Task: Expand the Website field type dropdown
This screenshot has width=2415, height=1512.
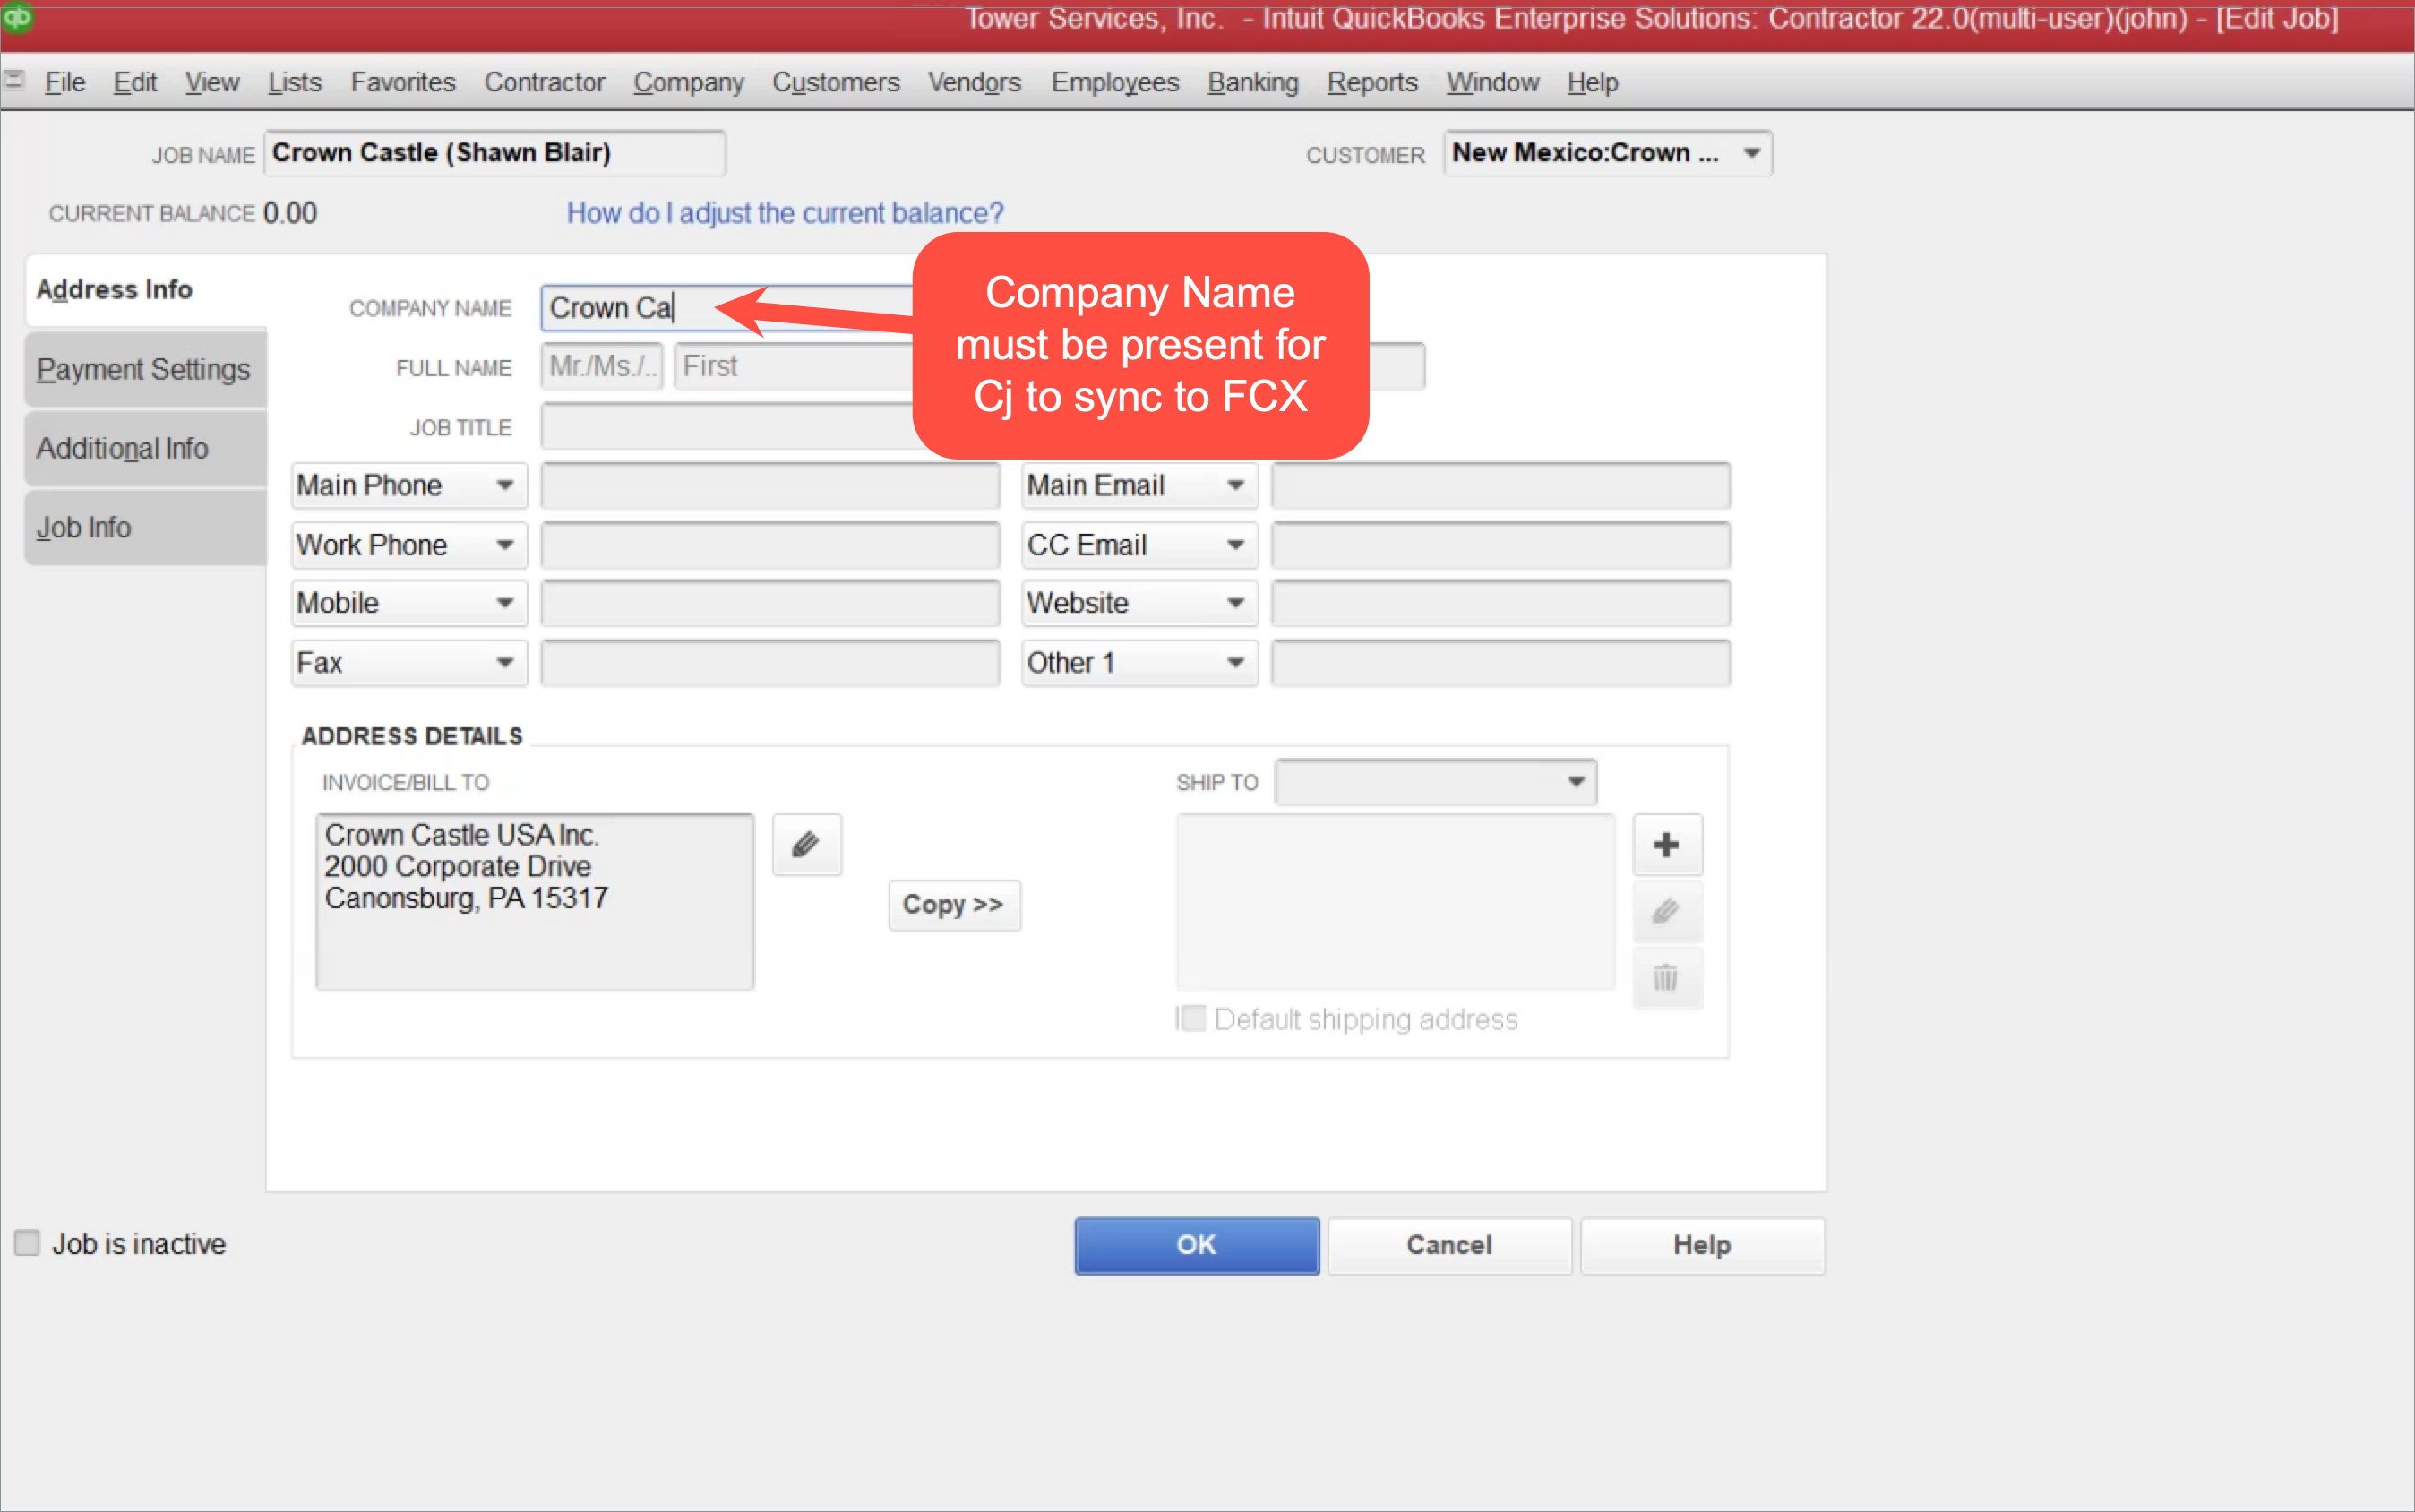Action: coord(1236,603)
